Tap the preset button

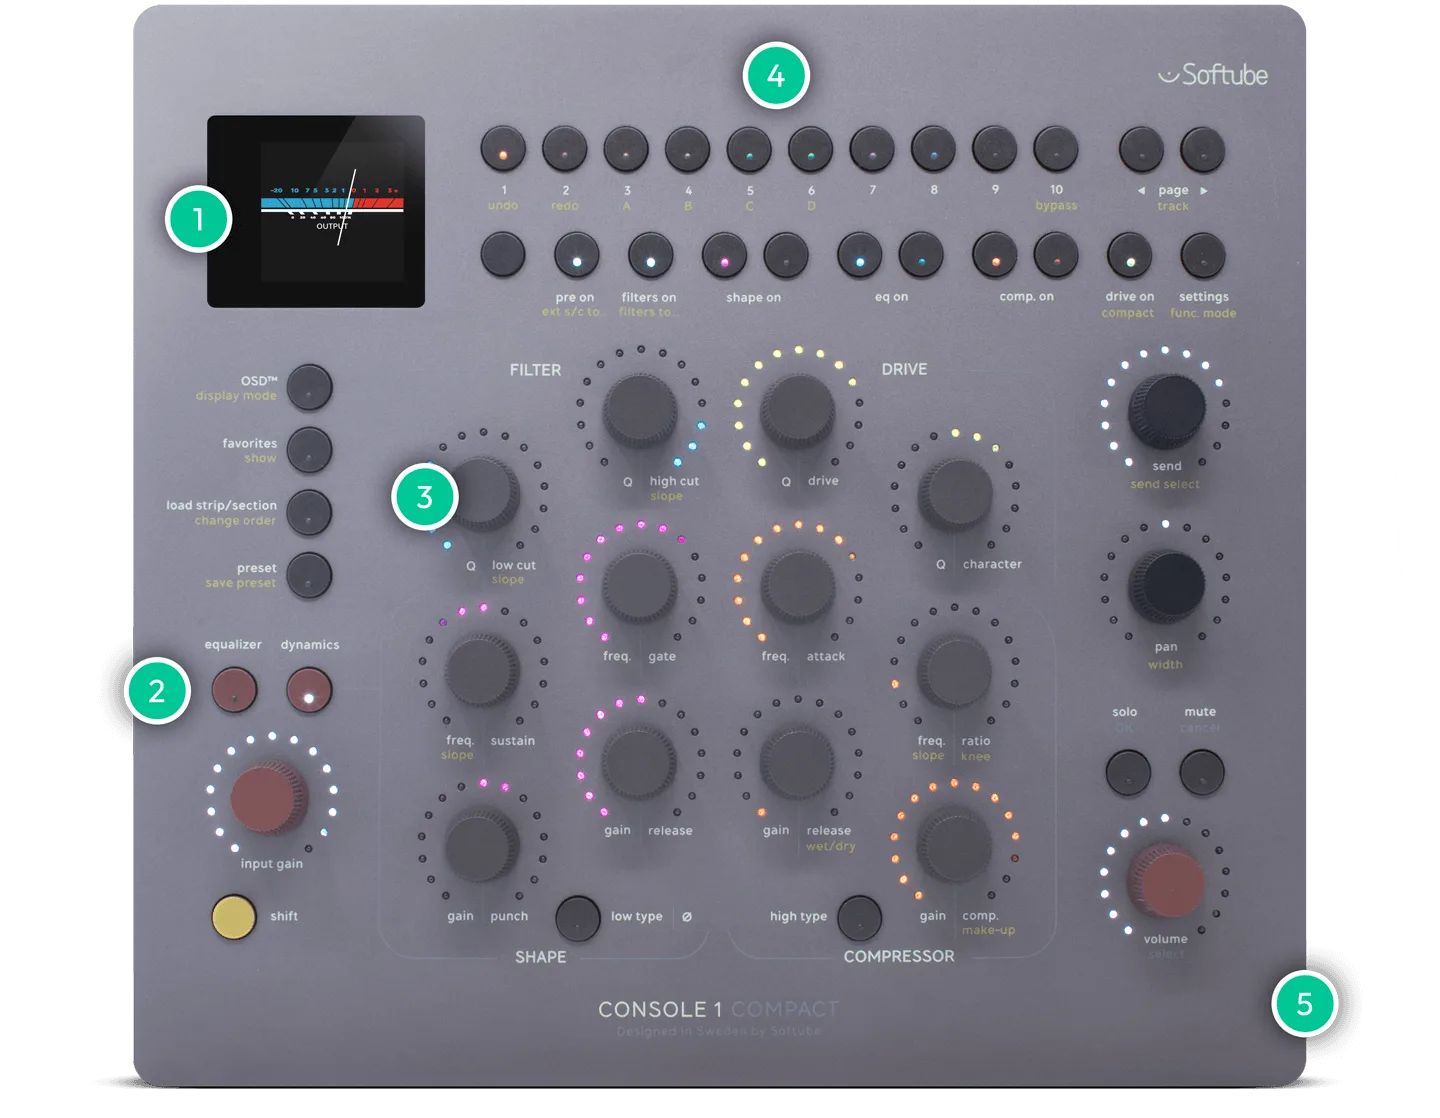(309, 576)
